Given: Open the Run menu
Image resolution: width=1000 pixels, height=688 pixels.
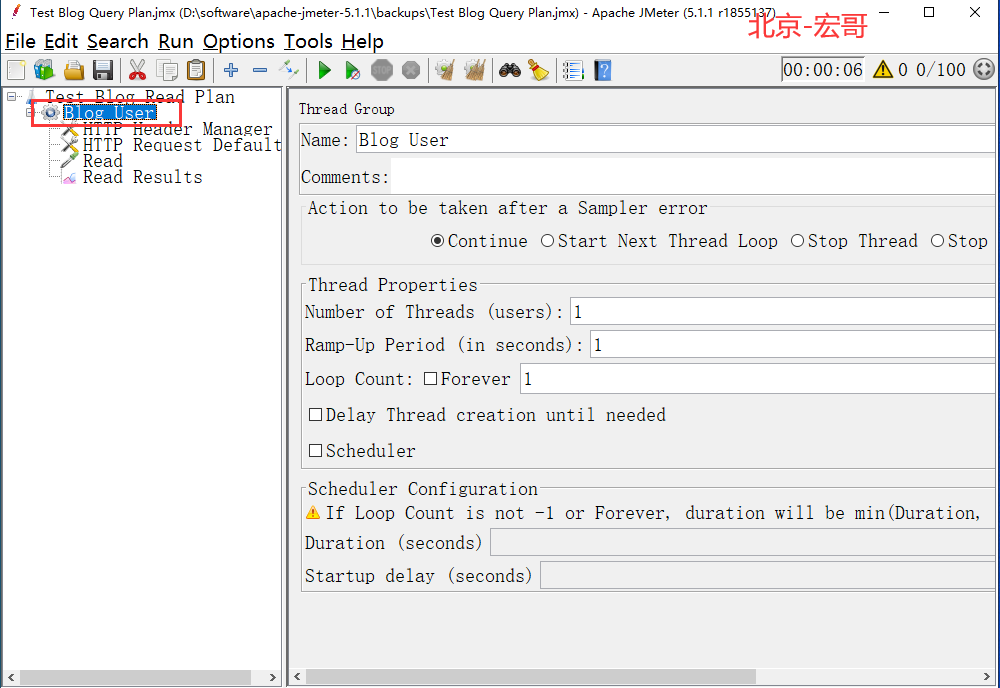Looking at the screenshot, I should (176, 41).
